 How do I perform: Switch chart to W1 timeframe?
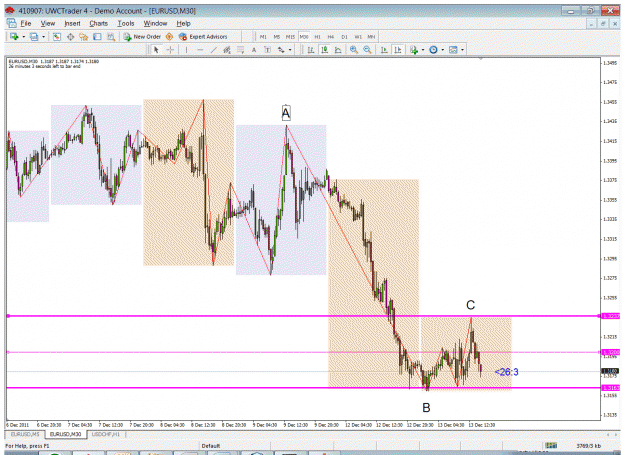click(x=358, y=37)
